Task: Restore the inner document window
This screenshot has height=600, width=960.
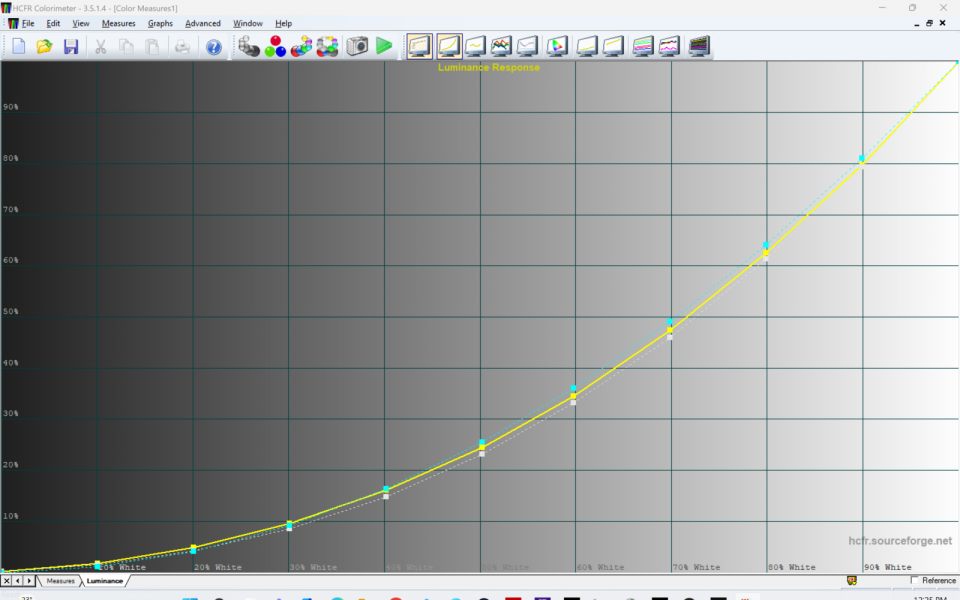Action: tap(929, 23)
